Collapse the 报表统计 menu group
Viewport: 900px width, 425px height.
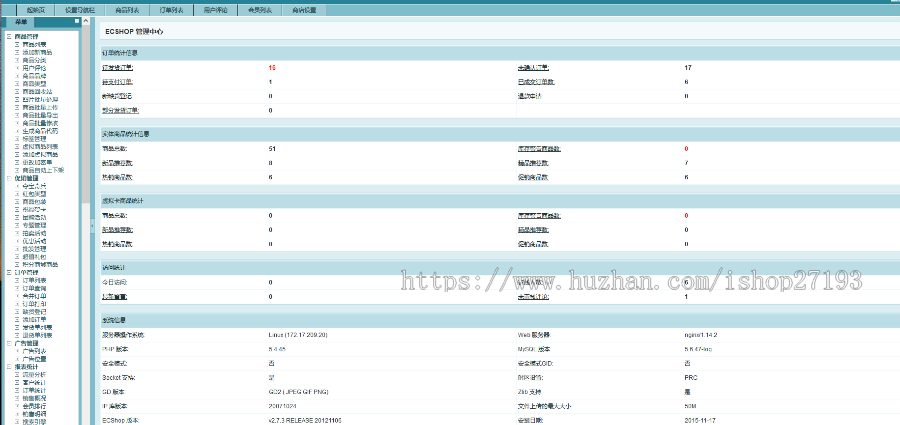[x=9, y=366]
